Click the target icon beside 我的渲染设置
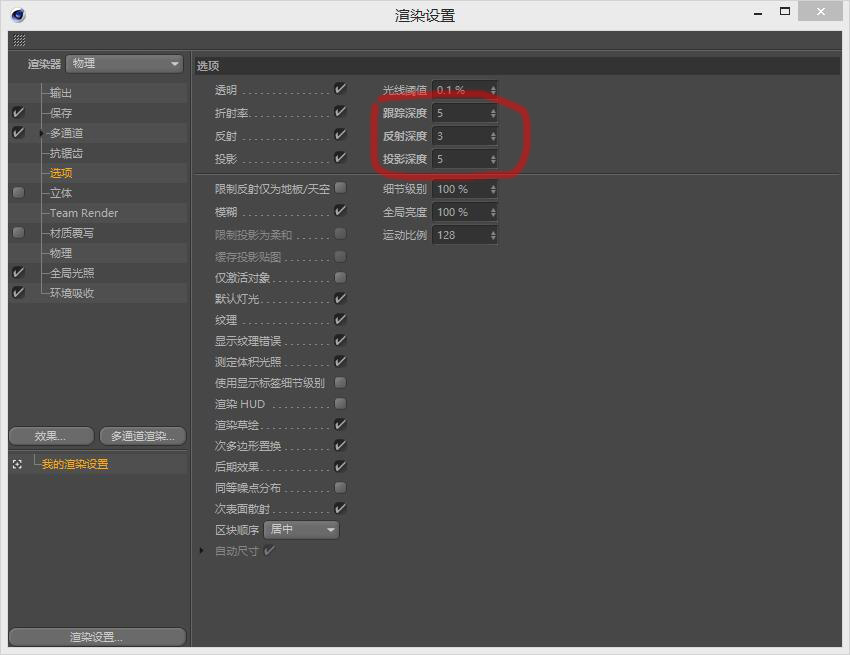The width and height of the screenshot is (850, 655). click(x=17, y=464)
